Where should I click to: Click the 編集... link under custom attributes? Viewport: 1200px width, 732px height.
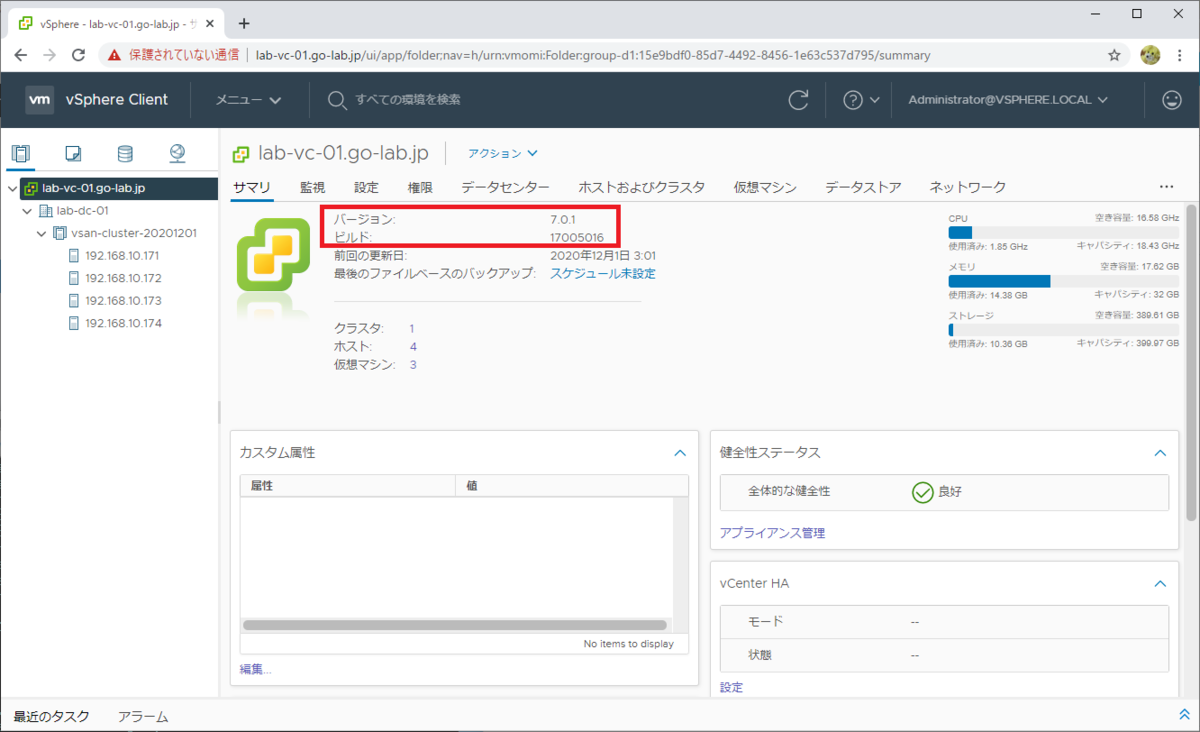[x=255, y=669]
